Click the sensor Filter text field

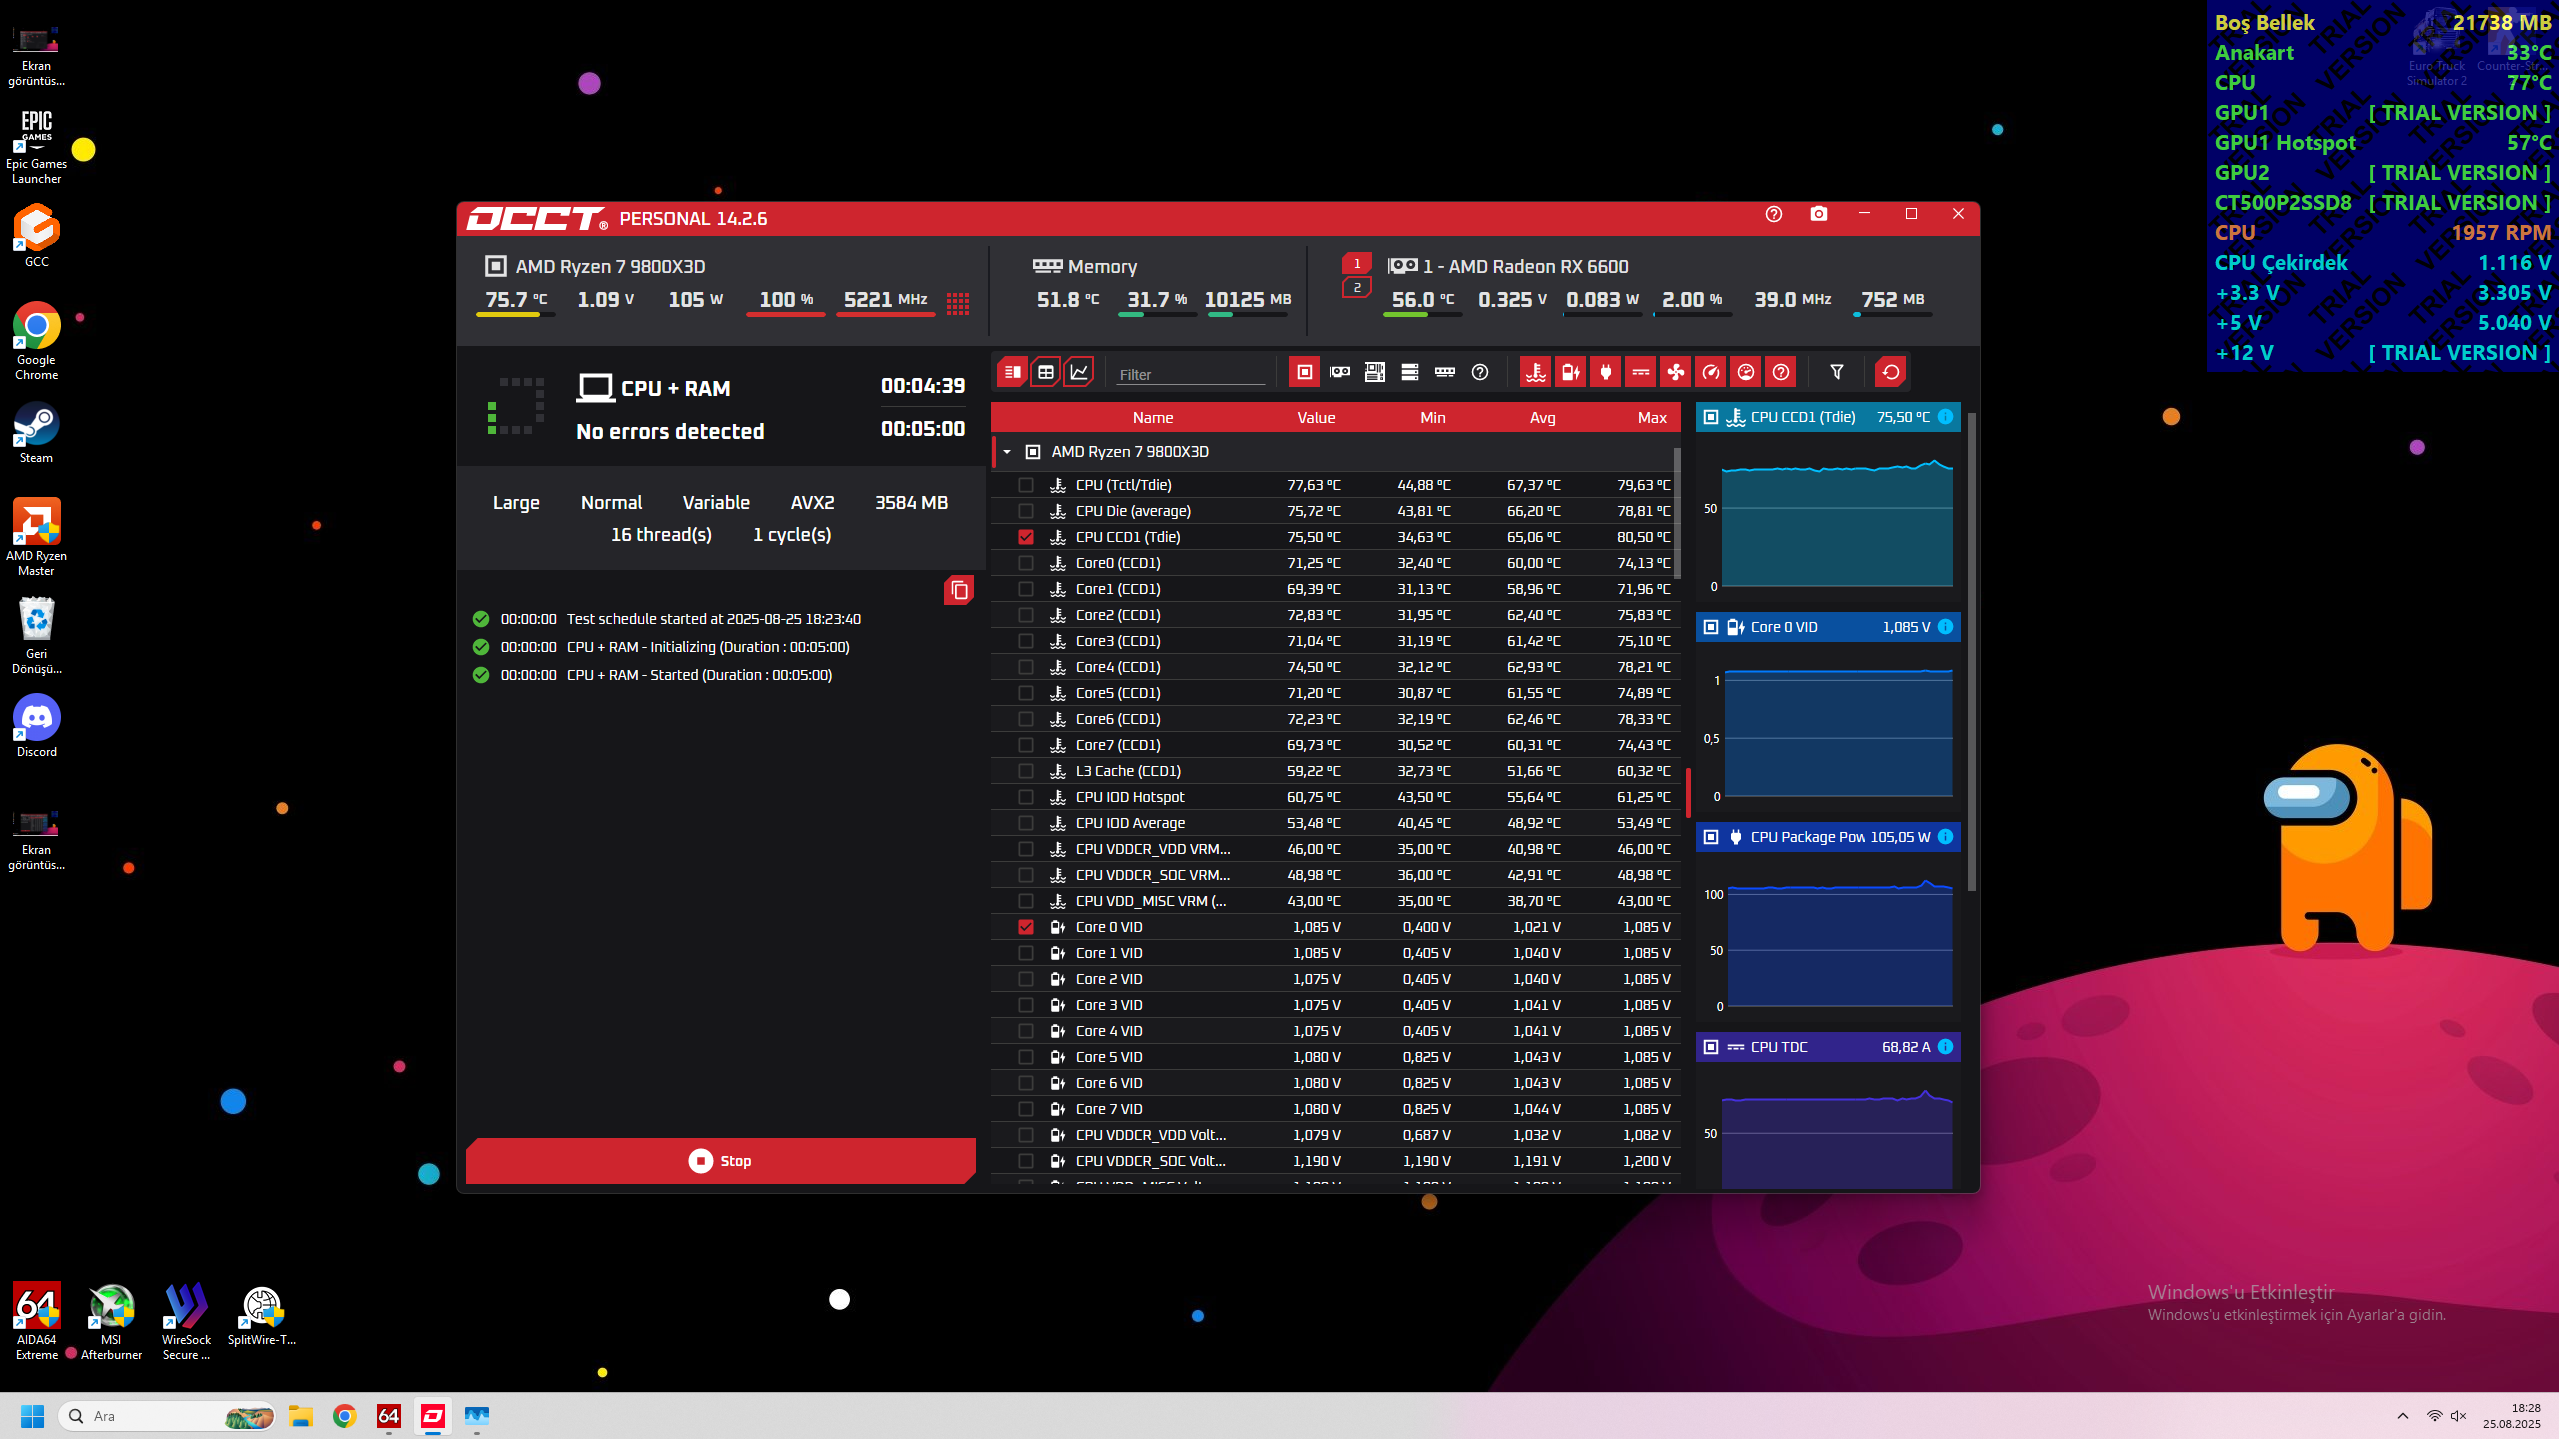pyautogui.click(x=1190, y=374)
